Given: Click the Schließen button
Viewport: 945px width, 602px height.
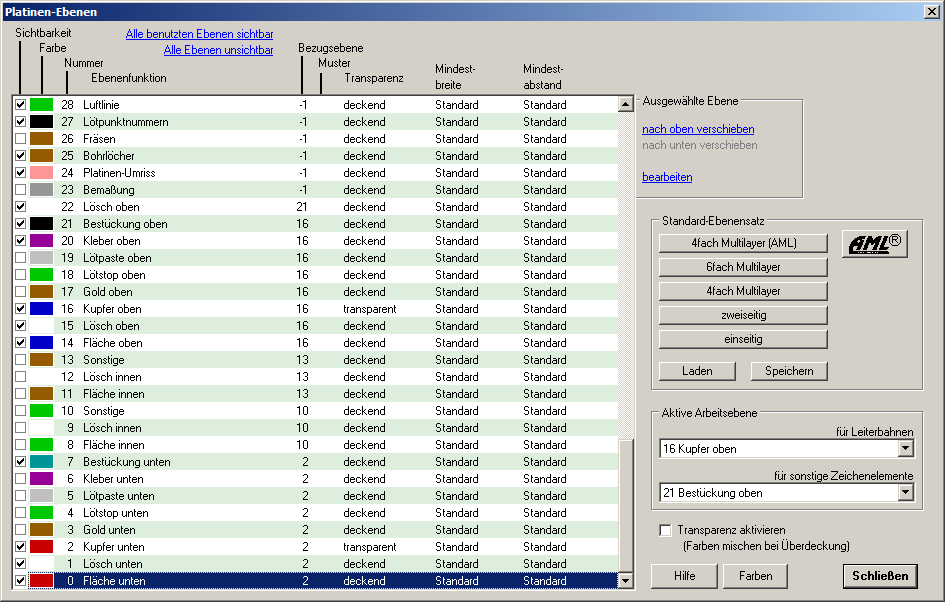Looking at the screenshot, I should pos(880,576).
